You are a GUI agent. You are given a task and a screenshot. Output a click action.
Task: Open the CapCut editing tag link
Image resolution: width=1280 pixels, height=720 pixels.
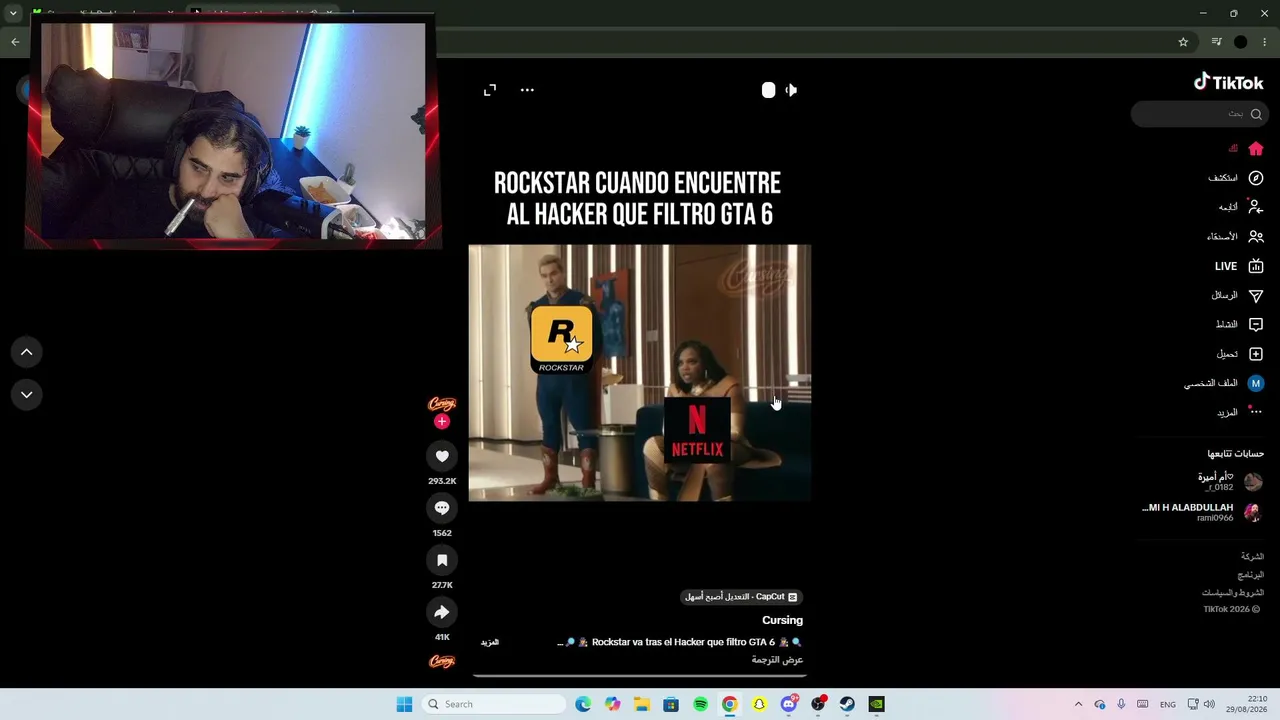pos(741,597)
